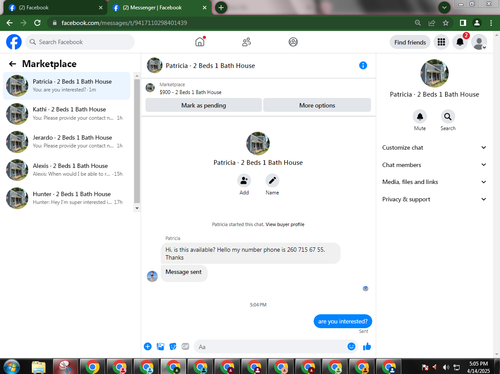Click the $900 - 2 Beds 1 Bath House listing
500x374 pixels.
point(190,92)
